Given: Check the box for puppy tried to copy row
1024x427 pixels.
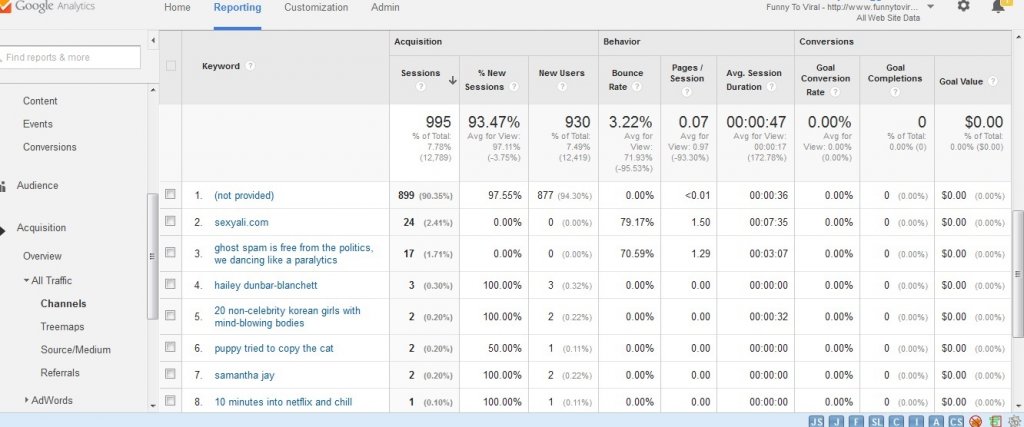Looking at the screenshot, I should tap(170, 347).
